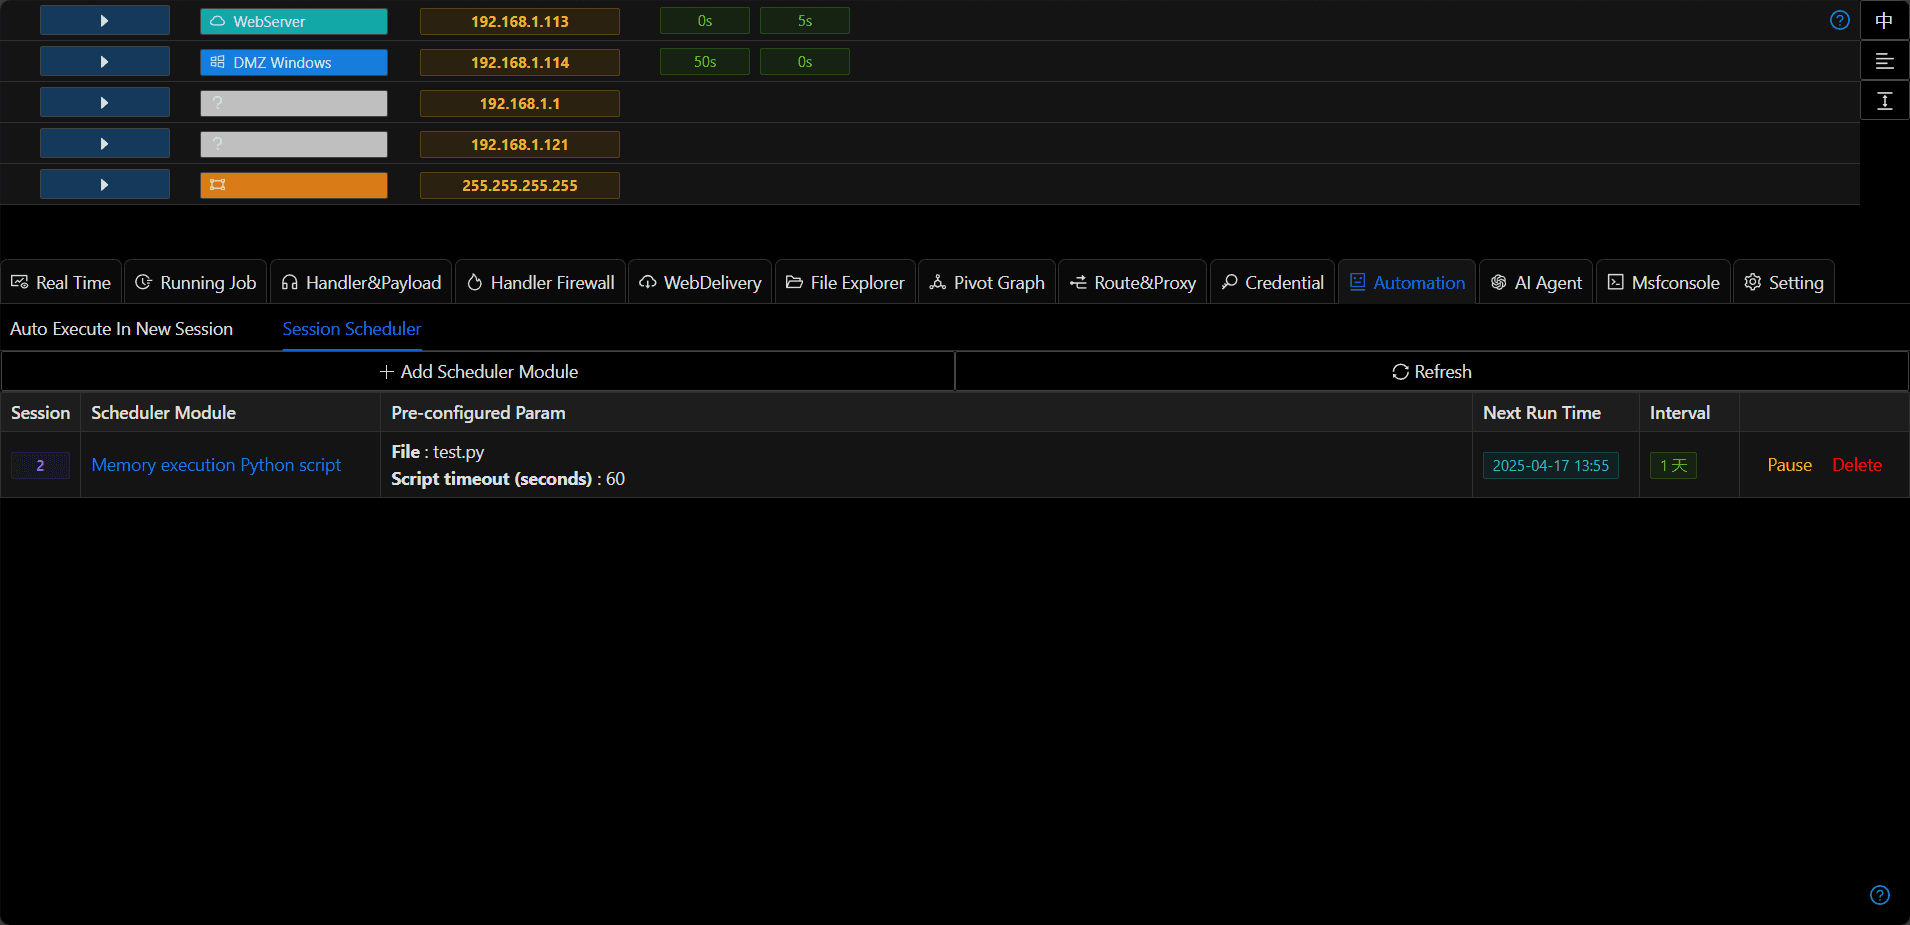Open the Memory execution Python script link

(x=216, y=465)
